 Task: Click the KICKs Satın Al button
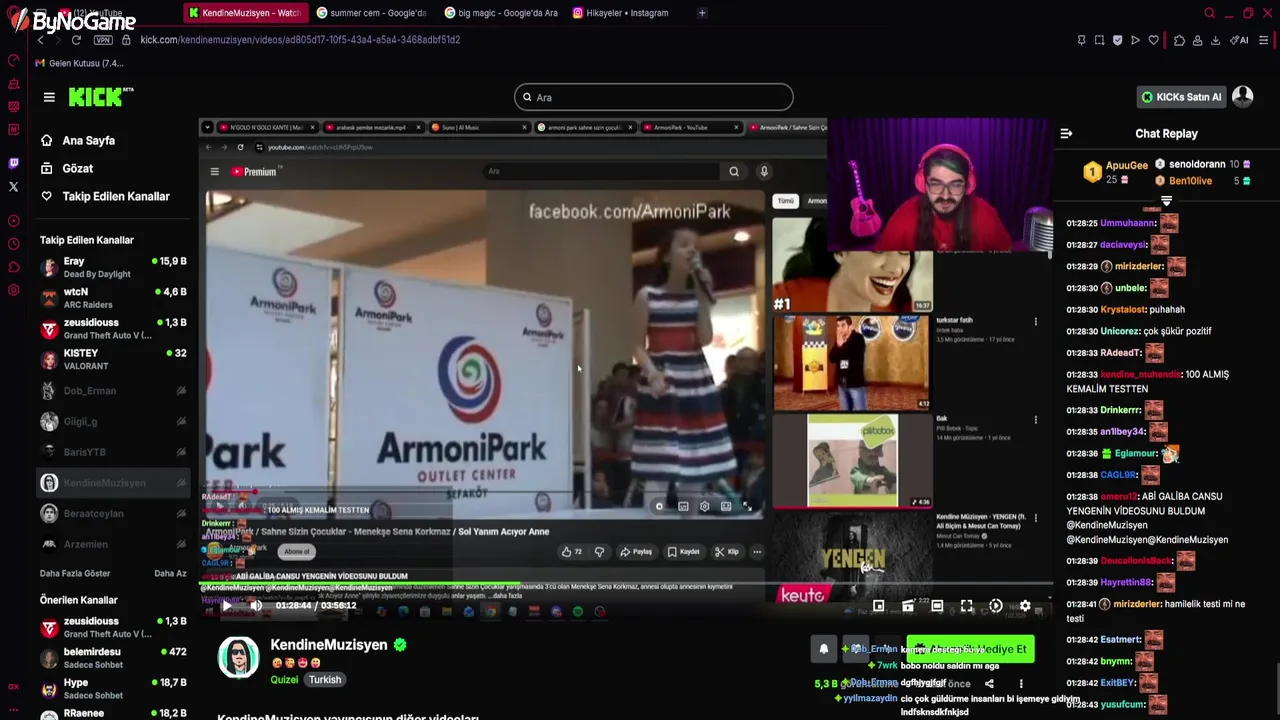coord(1181,97)
